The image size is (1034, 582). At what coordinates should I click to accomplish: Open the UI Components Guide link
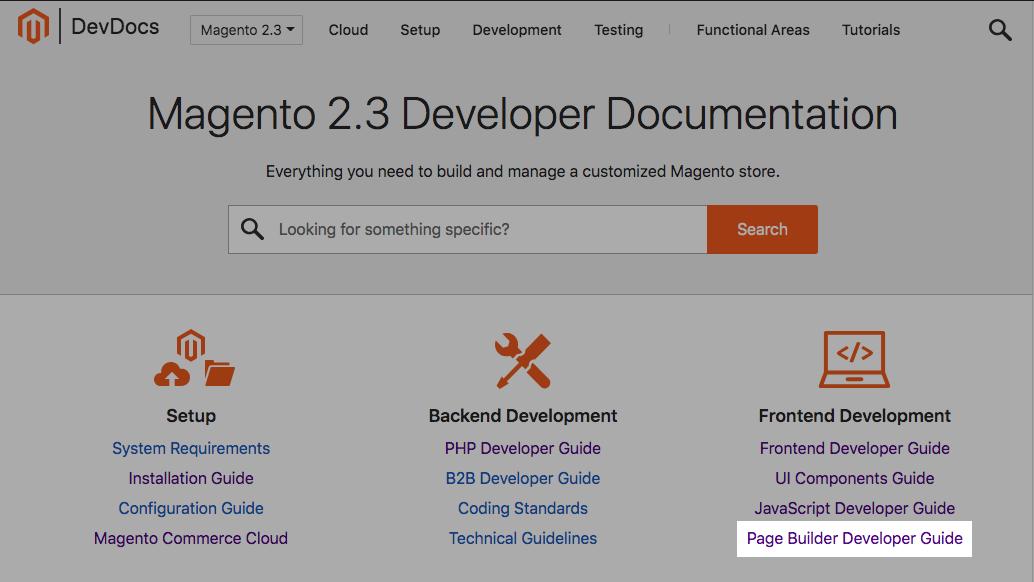tap(855, 479)
